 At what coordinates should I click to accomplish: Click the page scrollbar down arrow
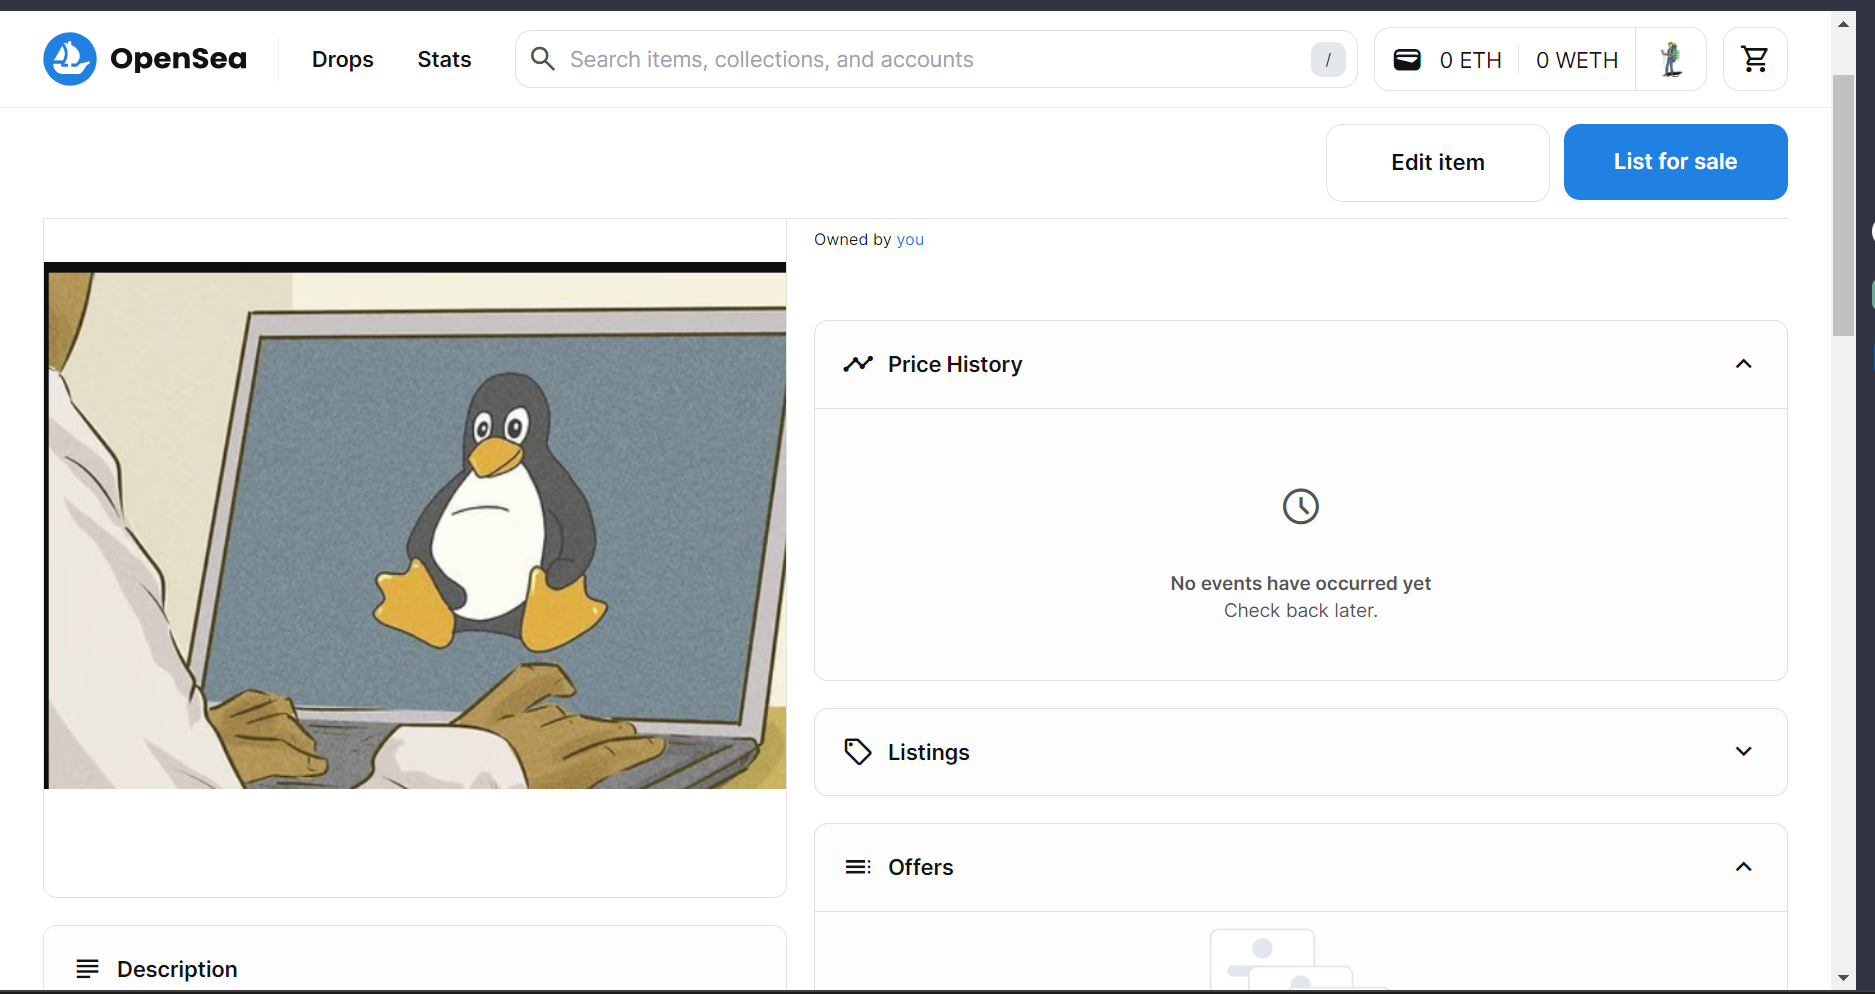click(x=1843, y=978)
